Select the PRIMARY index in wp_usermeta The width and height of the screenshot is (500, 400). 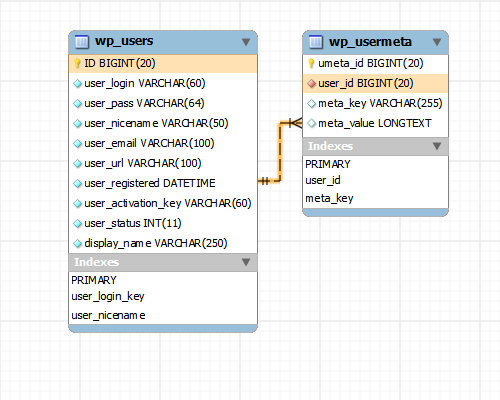(x=328, y=164)
